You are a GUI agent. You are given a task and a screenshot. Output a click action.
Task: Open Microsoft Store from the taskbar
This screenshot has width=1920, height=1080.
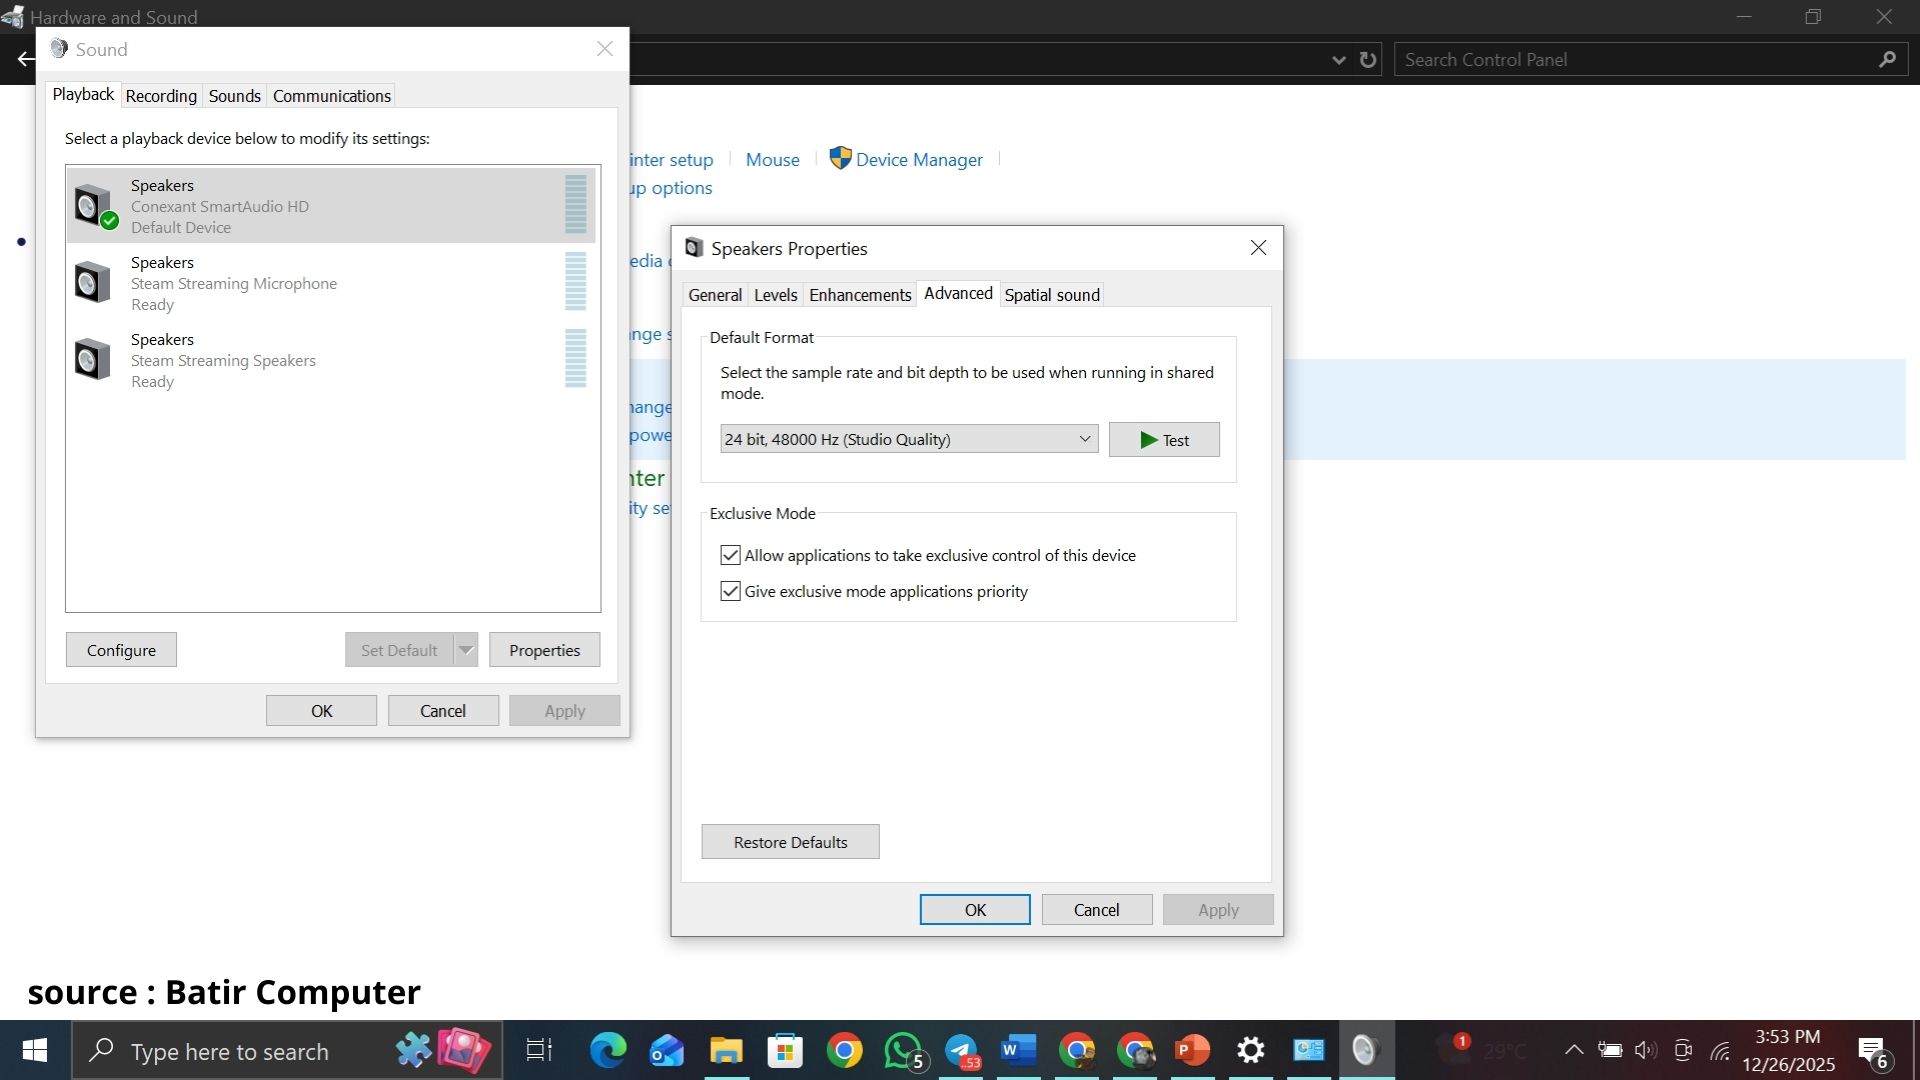(785, 1051)
